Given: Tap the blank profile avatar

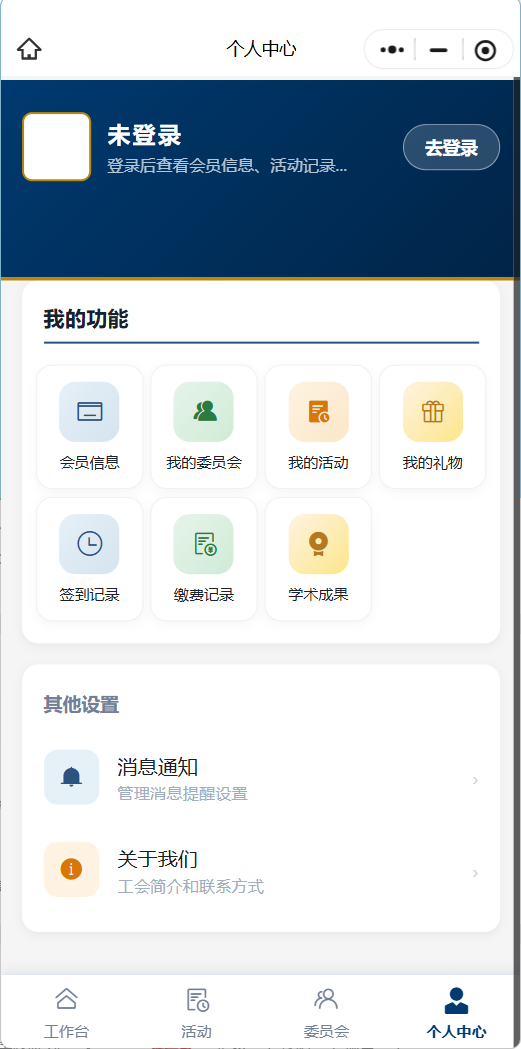Looking at the screenshot, I should tap(57, 147).
